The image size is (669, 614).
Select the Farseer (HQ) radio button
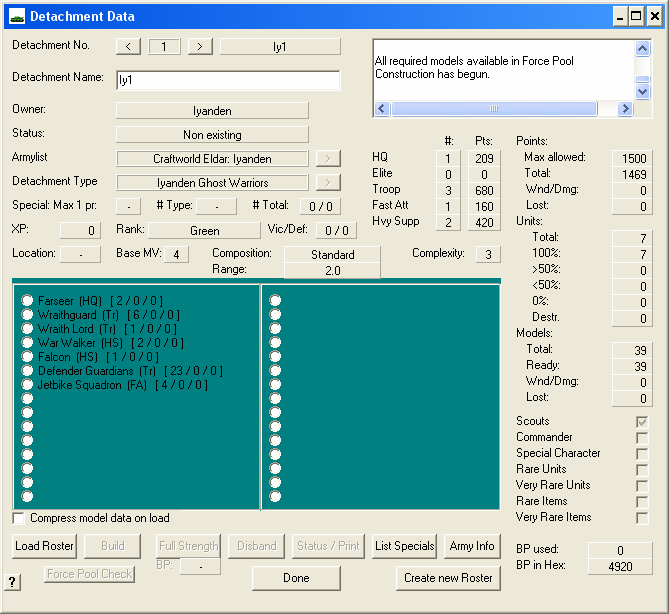coord(27,300)
